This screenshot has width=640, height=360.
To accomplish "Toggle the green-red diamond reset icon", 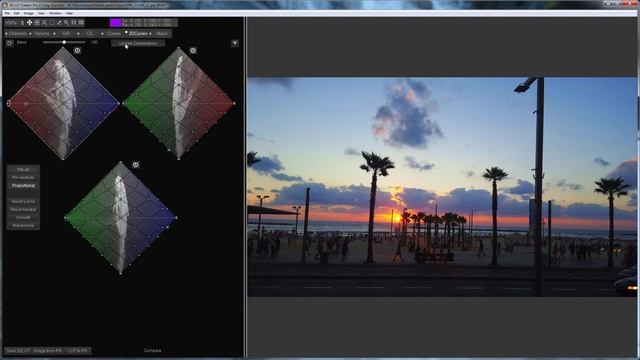I will (x=193, y=51).
